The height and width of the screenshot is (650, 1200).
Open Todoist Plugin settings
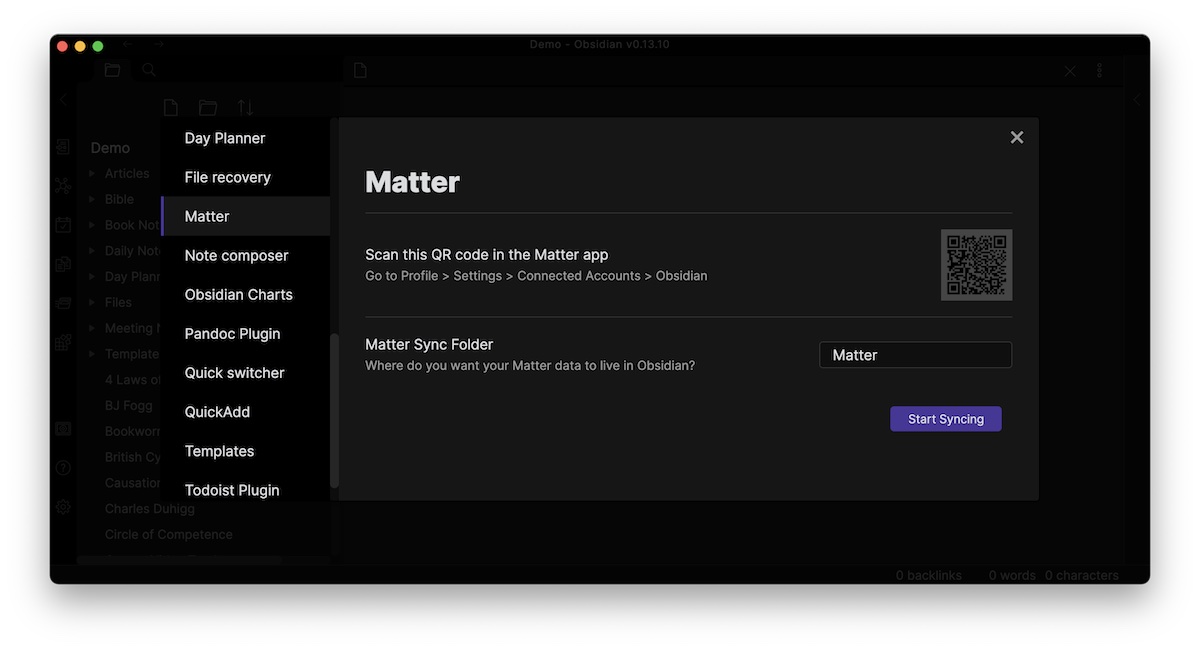[x=245, y=489]
